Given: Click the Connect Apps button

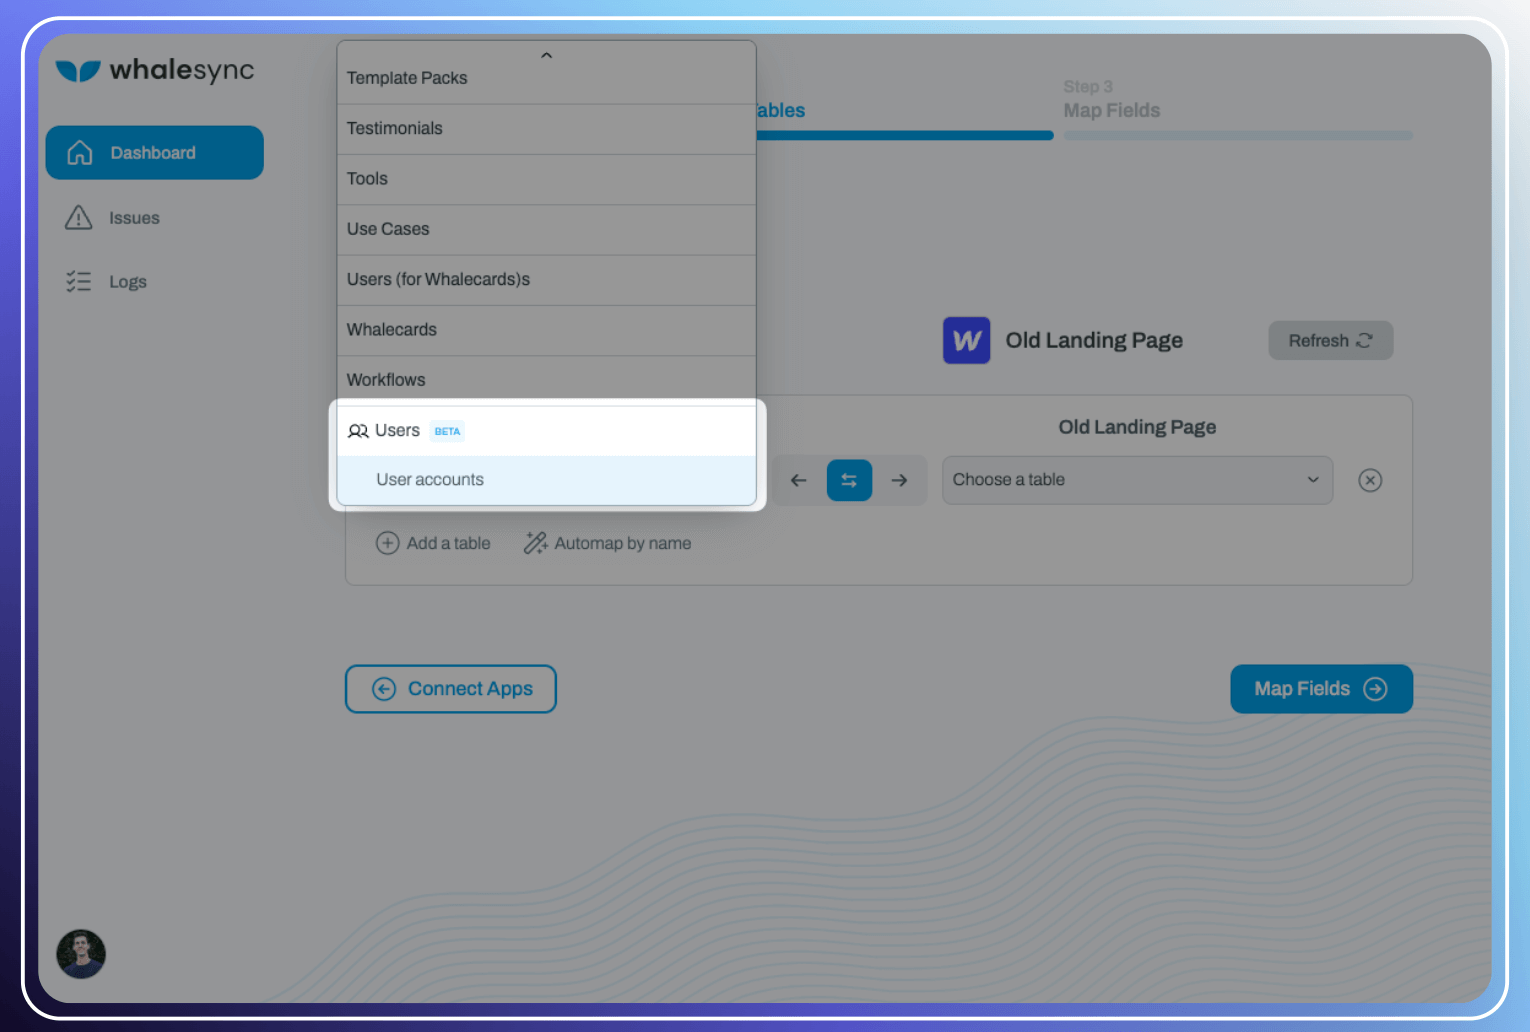Looking at the screenshot, I should [x=450, y=688].
